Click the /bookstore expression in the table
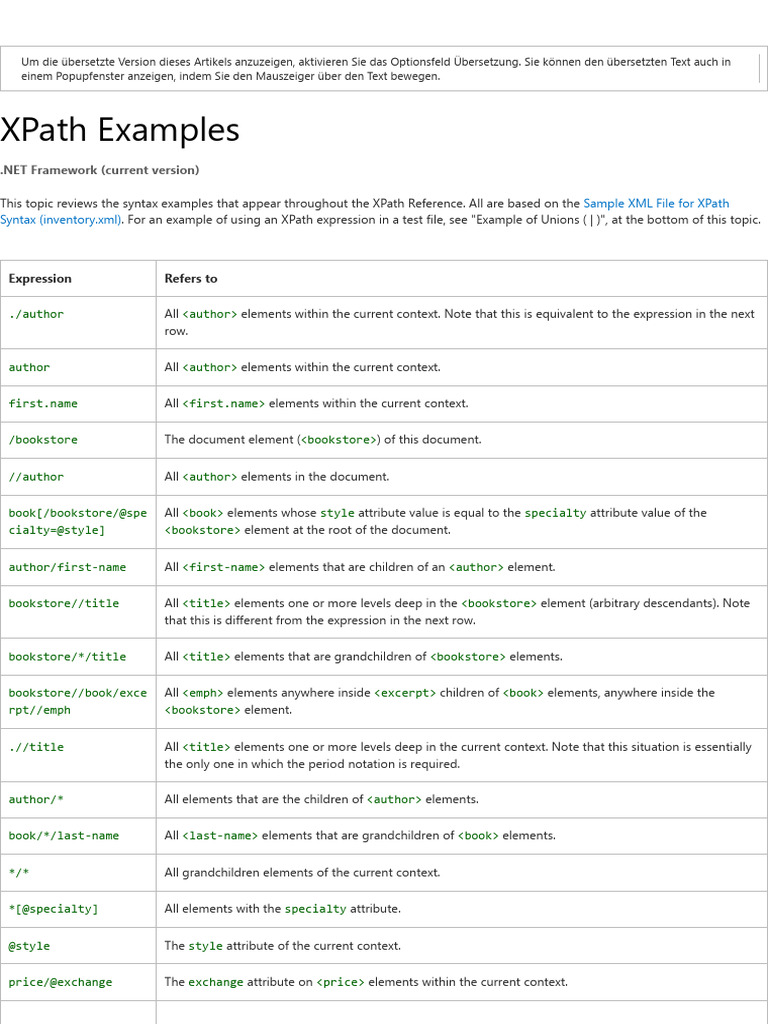Screen dimensions: 768x1024 [x=43, y=440]
